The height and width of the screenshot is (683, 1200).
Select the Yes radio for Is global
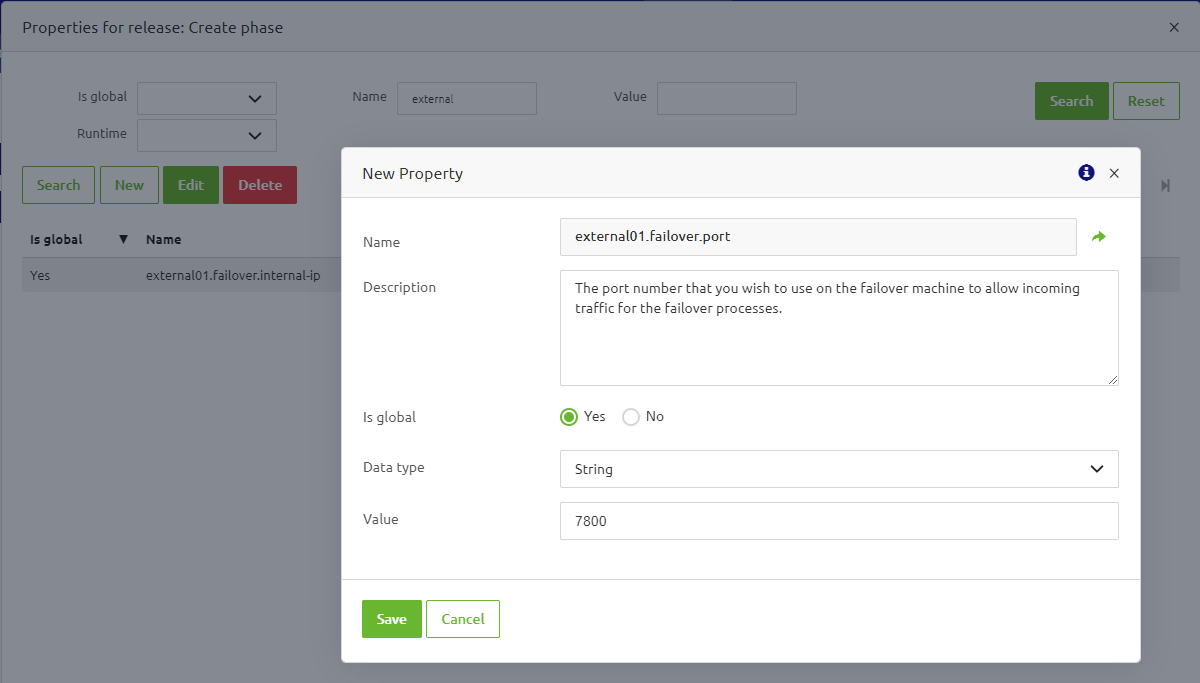pyautogui.click(x=568, y=416)
